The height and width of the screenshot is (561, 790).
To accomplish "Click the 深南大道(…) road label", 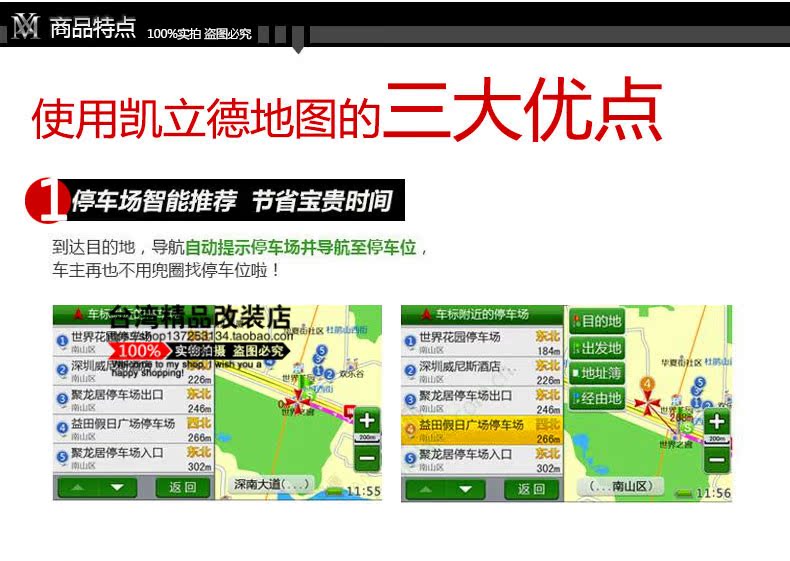I will point(271,484).
